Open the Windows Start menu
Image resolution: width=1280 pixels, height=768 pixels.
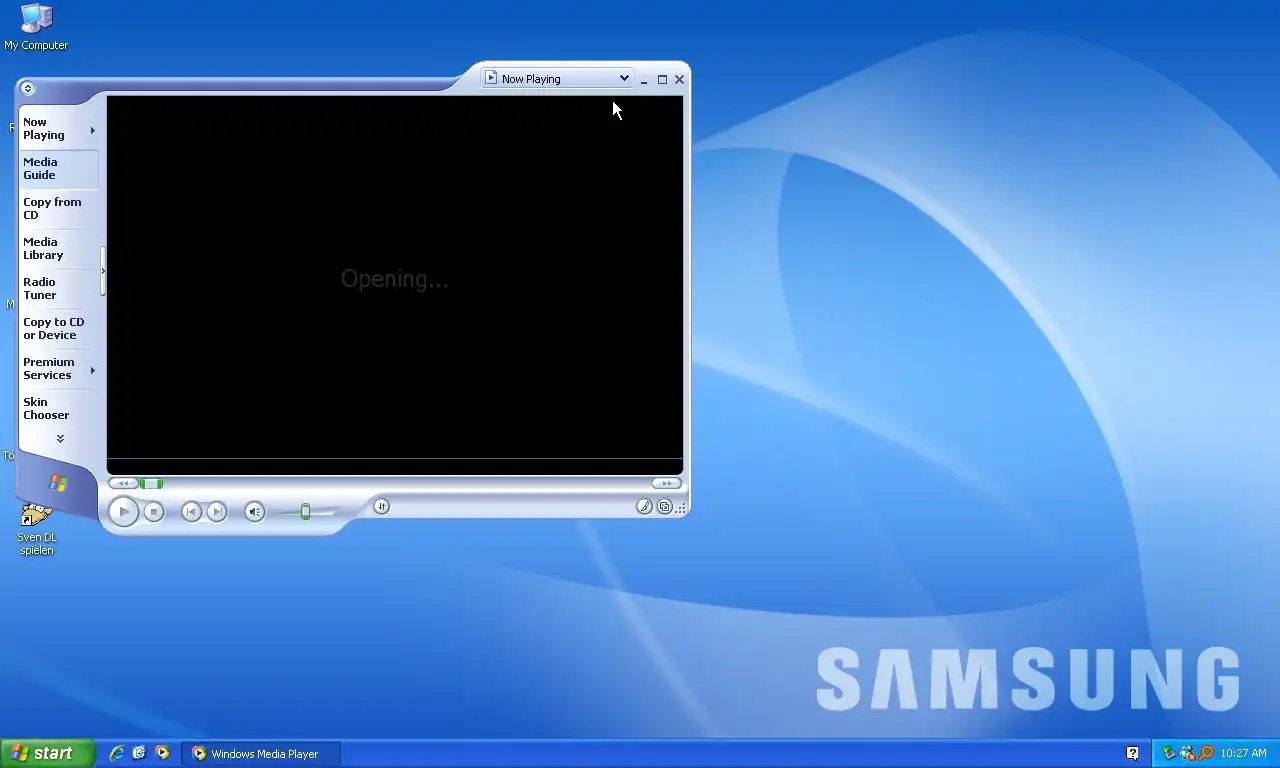click(47, 753)
